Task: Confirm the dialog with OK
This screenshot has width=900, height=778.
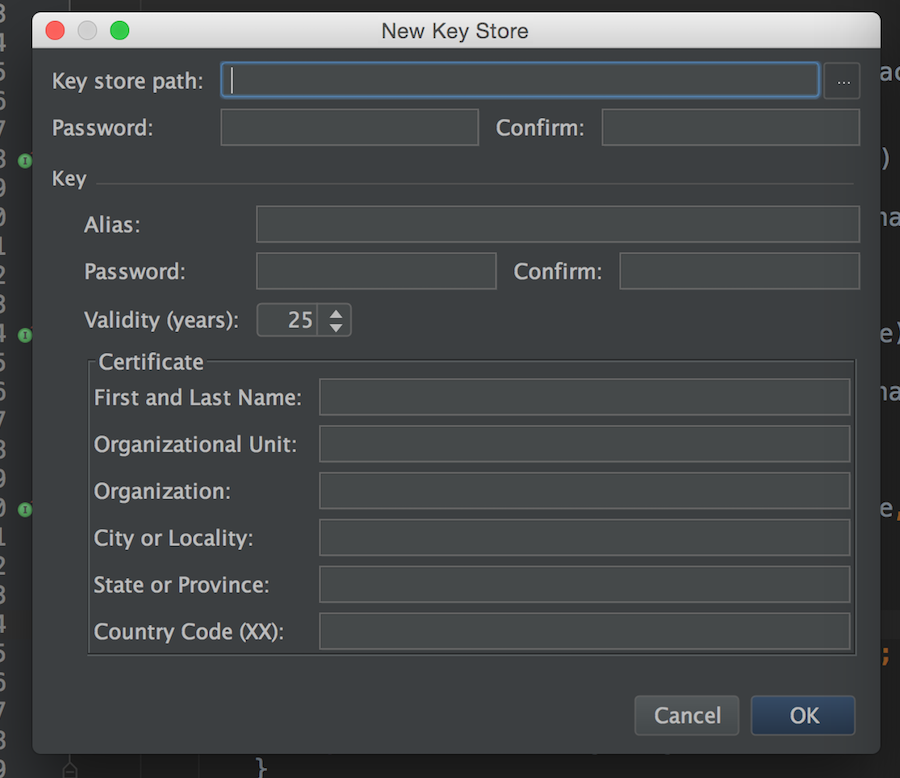Action: tap(803, 715)
